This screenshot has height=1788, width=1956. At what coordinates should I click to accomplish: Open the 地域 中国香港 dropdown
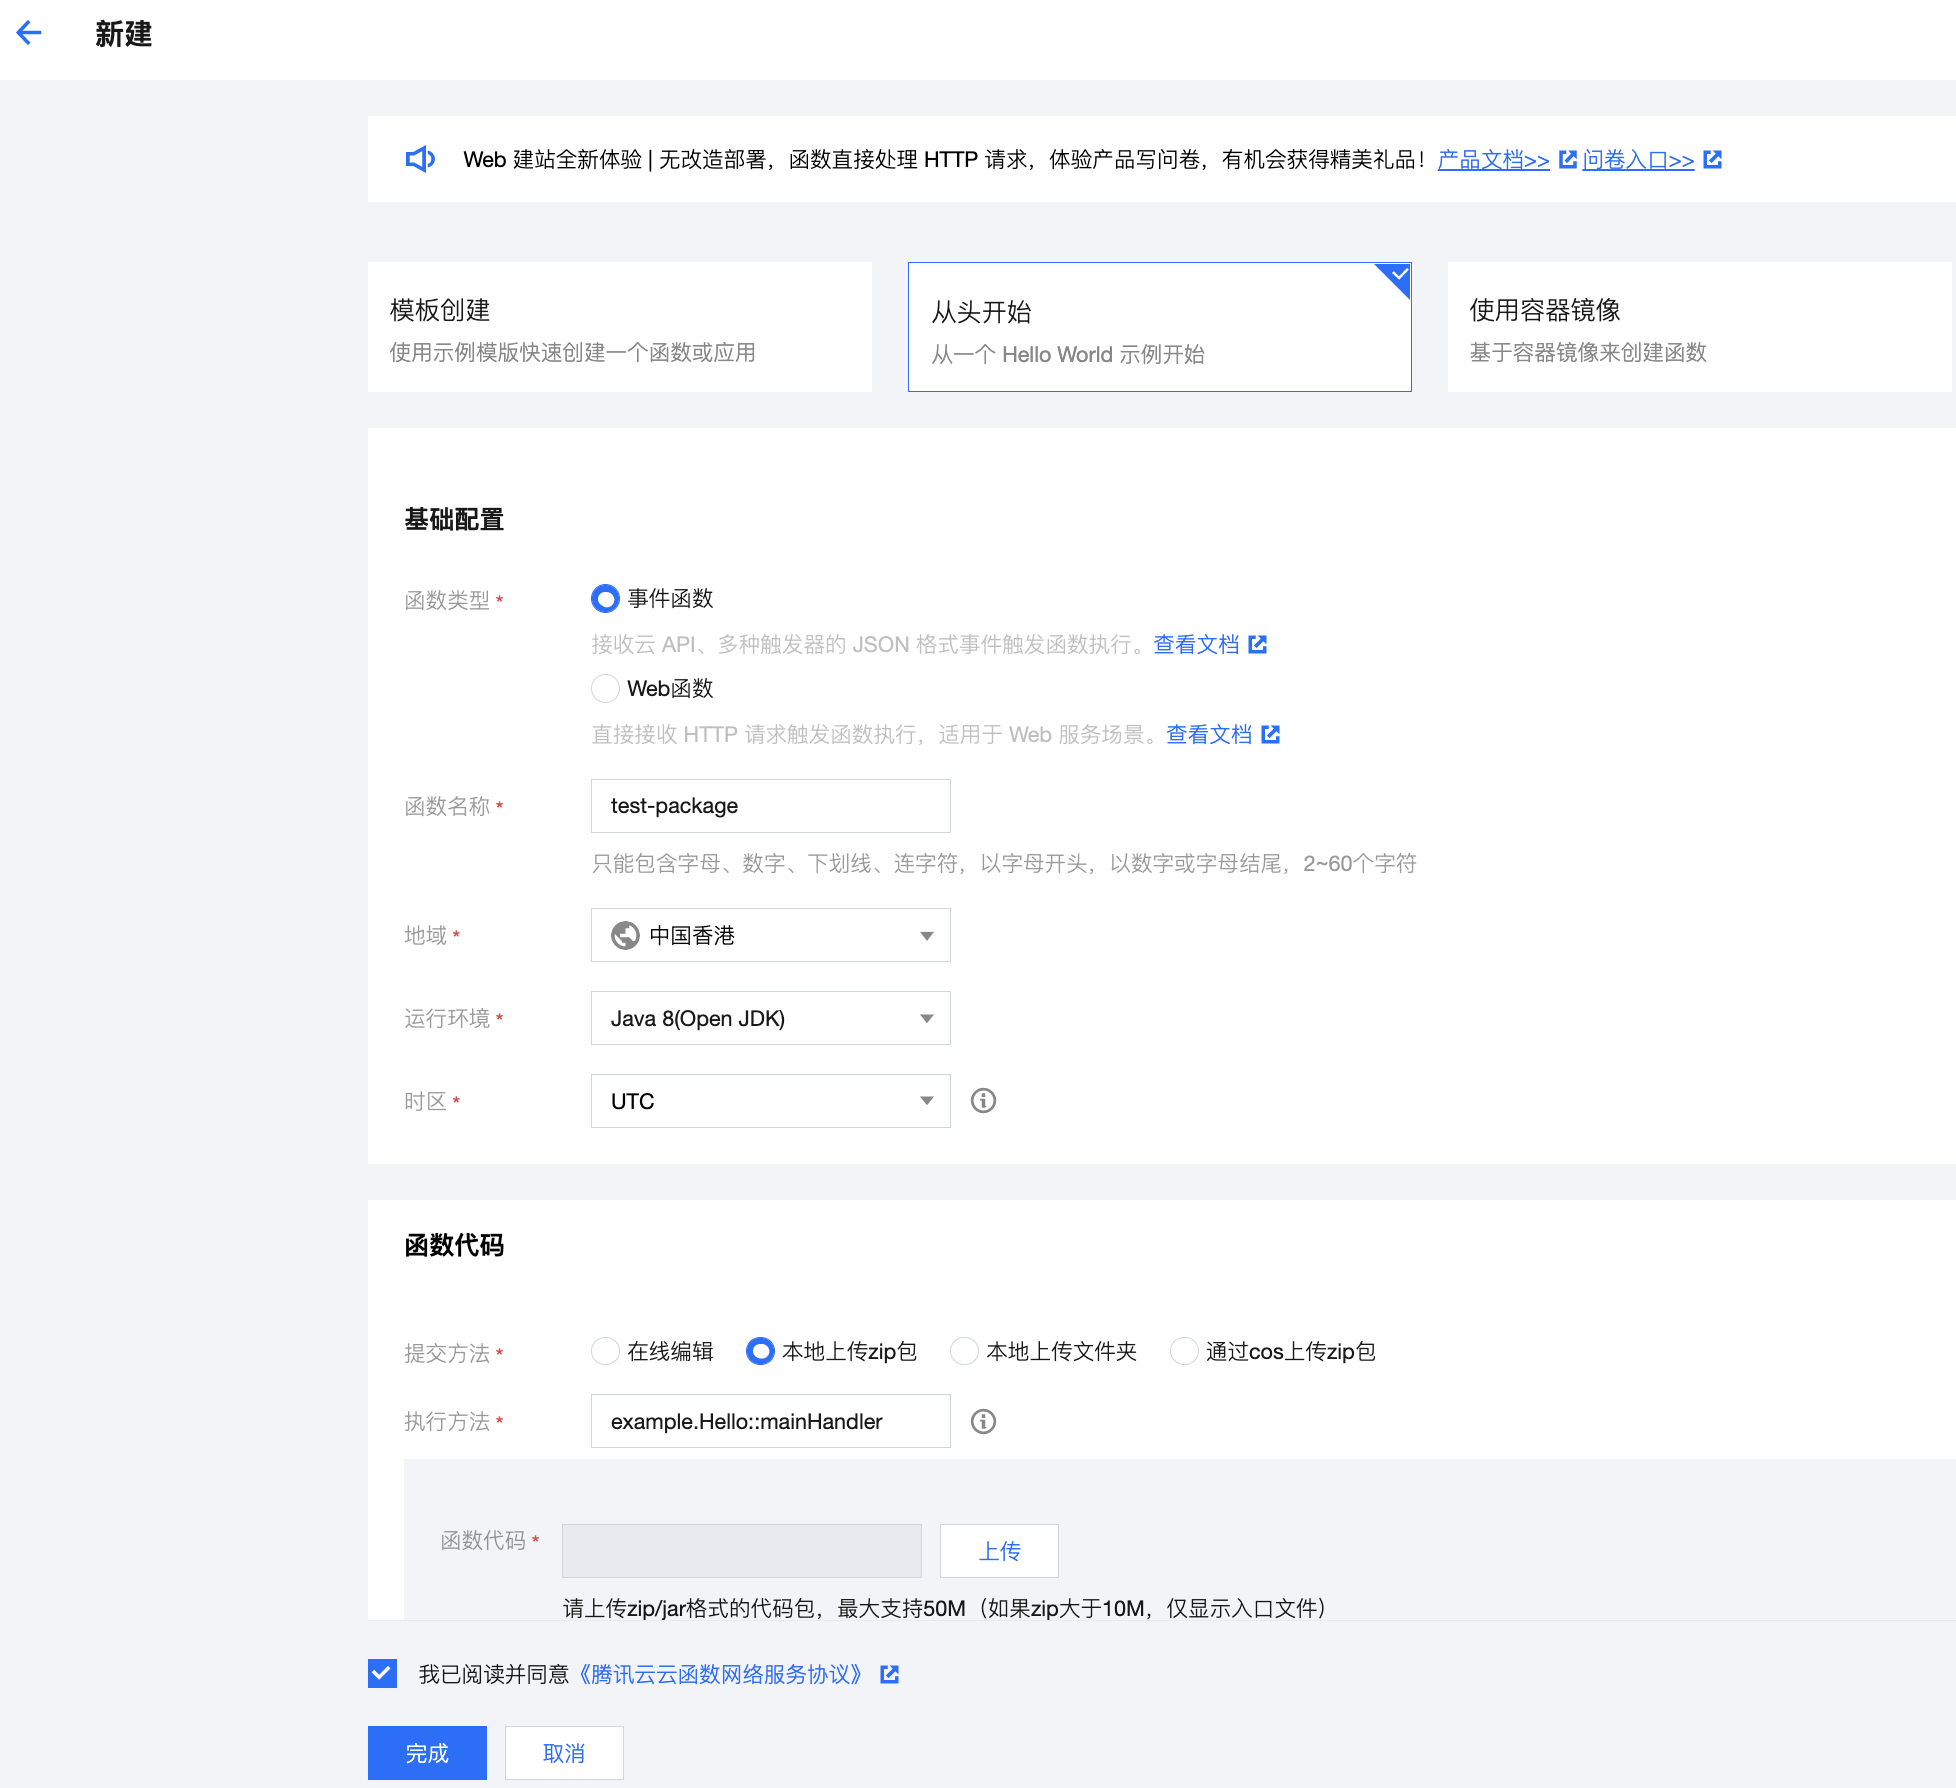pos(771,936)
